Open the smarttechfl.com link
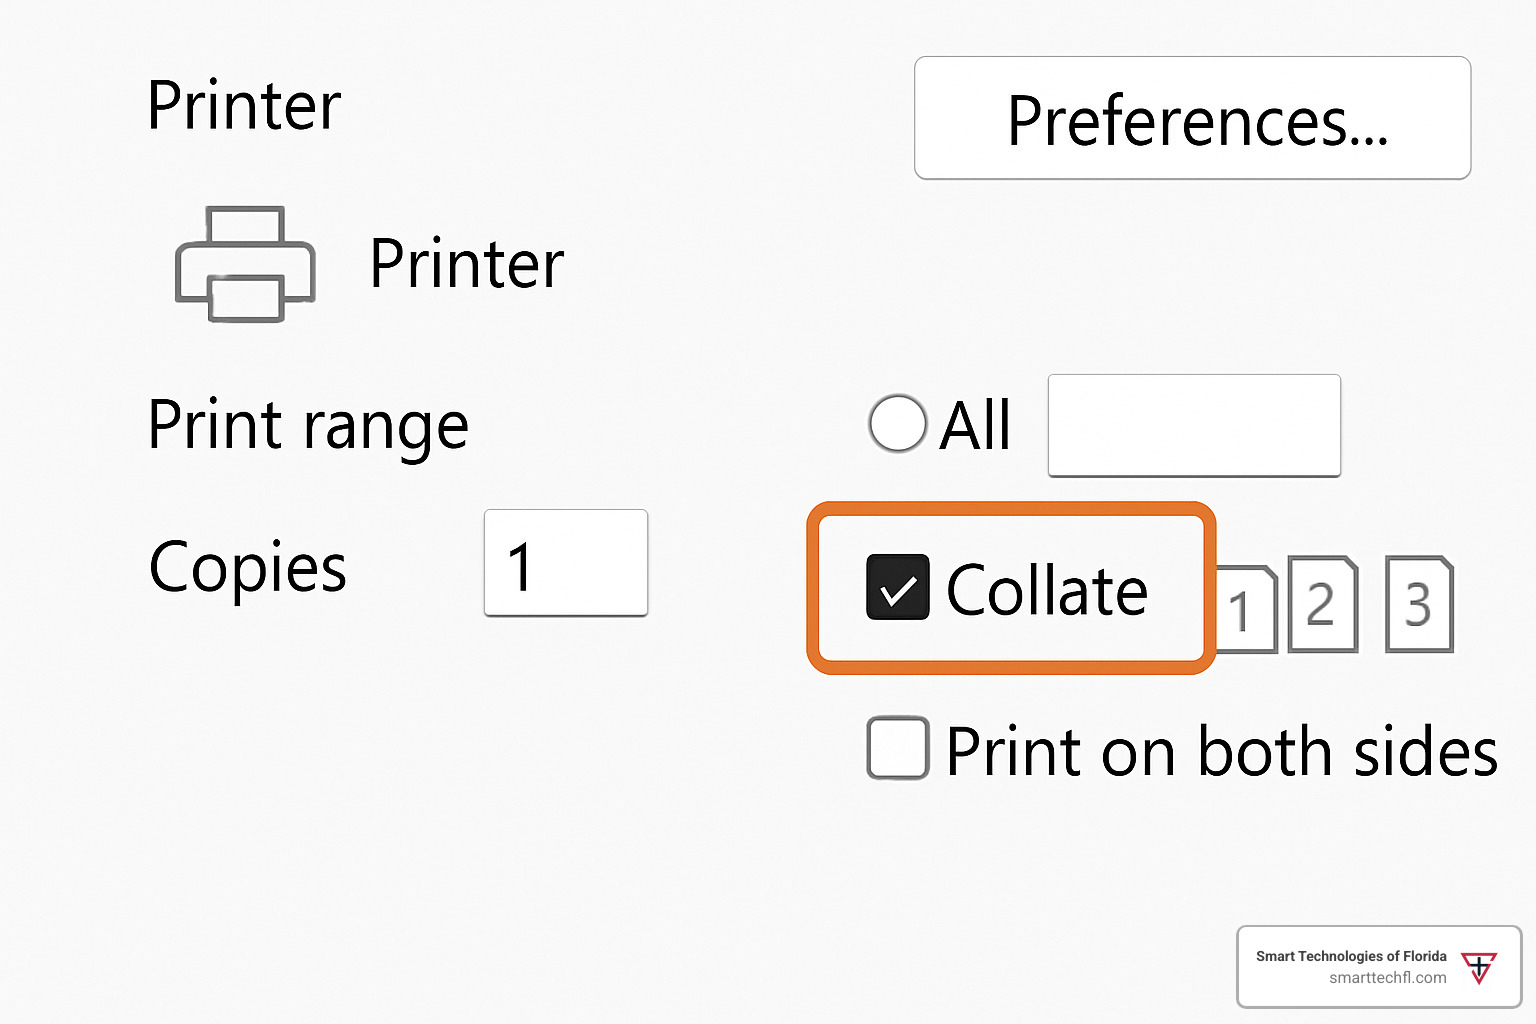The height and width of the screenshot is (1024, 1536). point(1387,978)
